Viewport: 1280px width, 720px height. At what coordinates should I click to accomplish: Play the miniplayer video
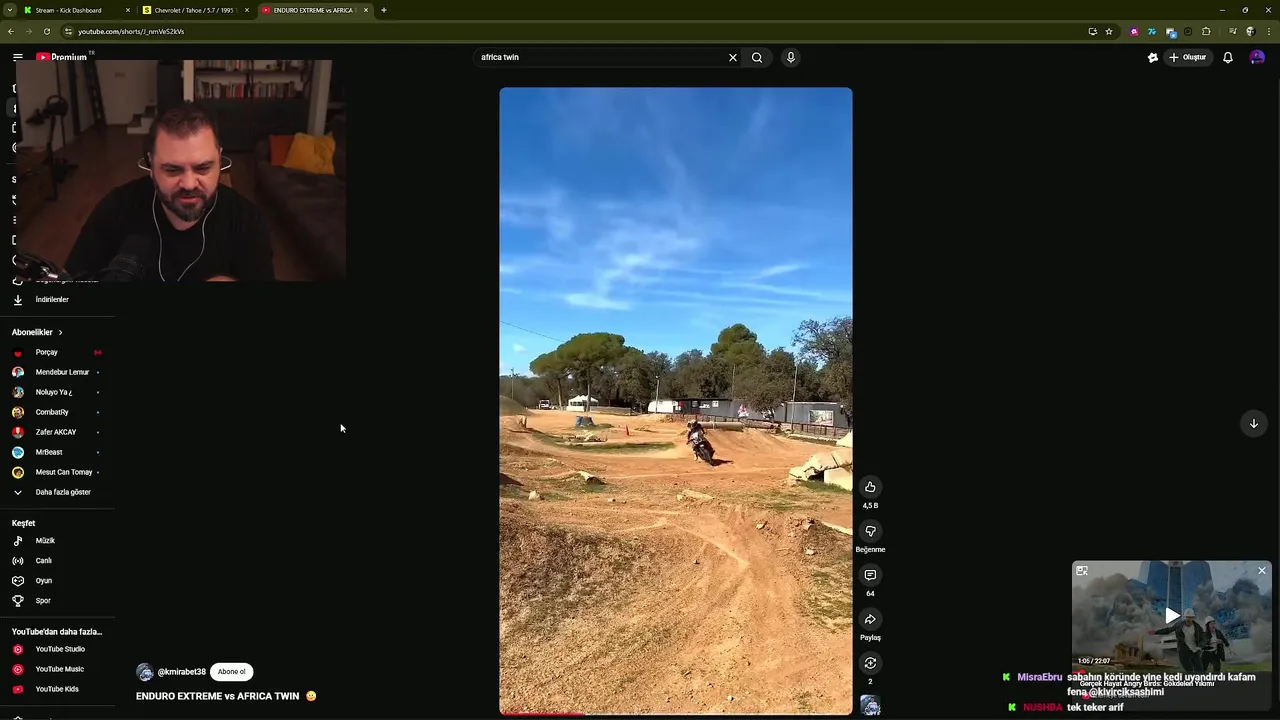point(1172,616)
